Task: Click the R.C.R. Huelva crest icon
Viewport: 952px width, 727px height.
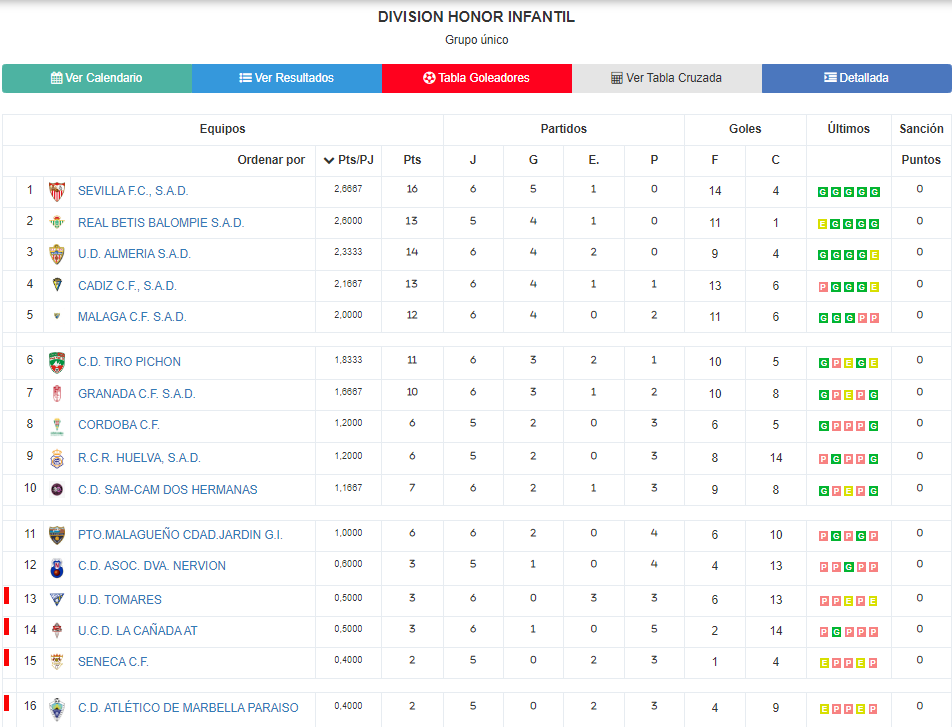Action: point(57,459)
